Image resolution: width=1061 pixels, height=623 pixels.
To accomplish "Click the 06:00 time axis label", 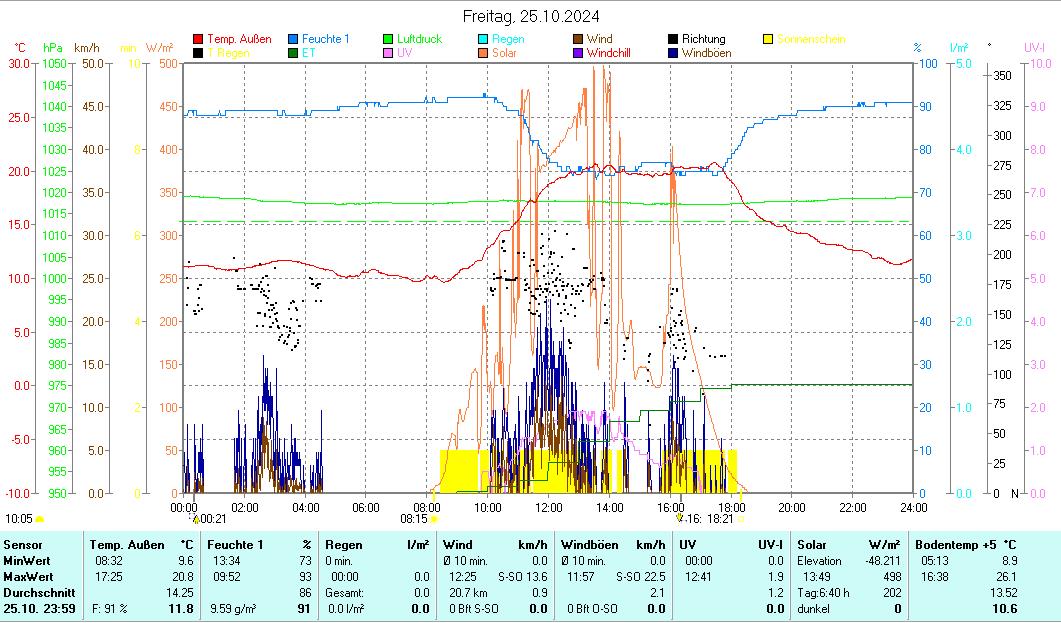I will pos(366,507).
